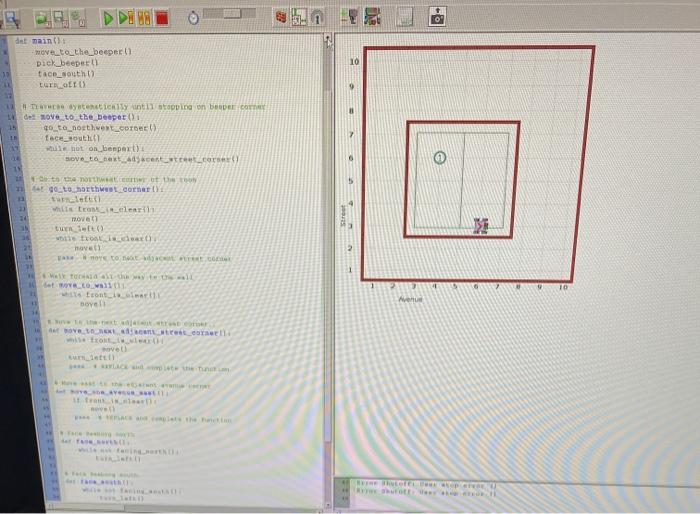
Task: Click the robot in the world grid
Action: 481,226
